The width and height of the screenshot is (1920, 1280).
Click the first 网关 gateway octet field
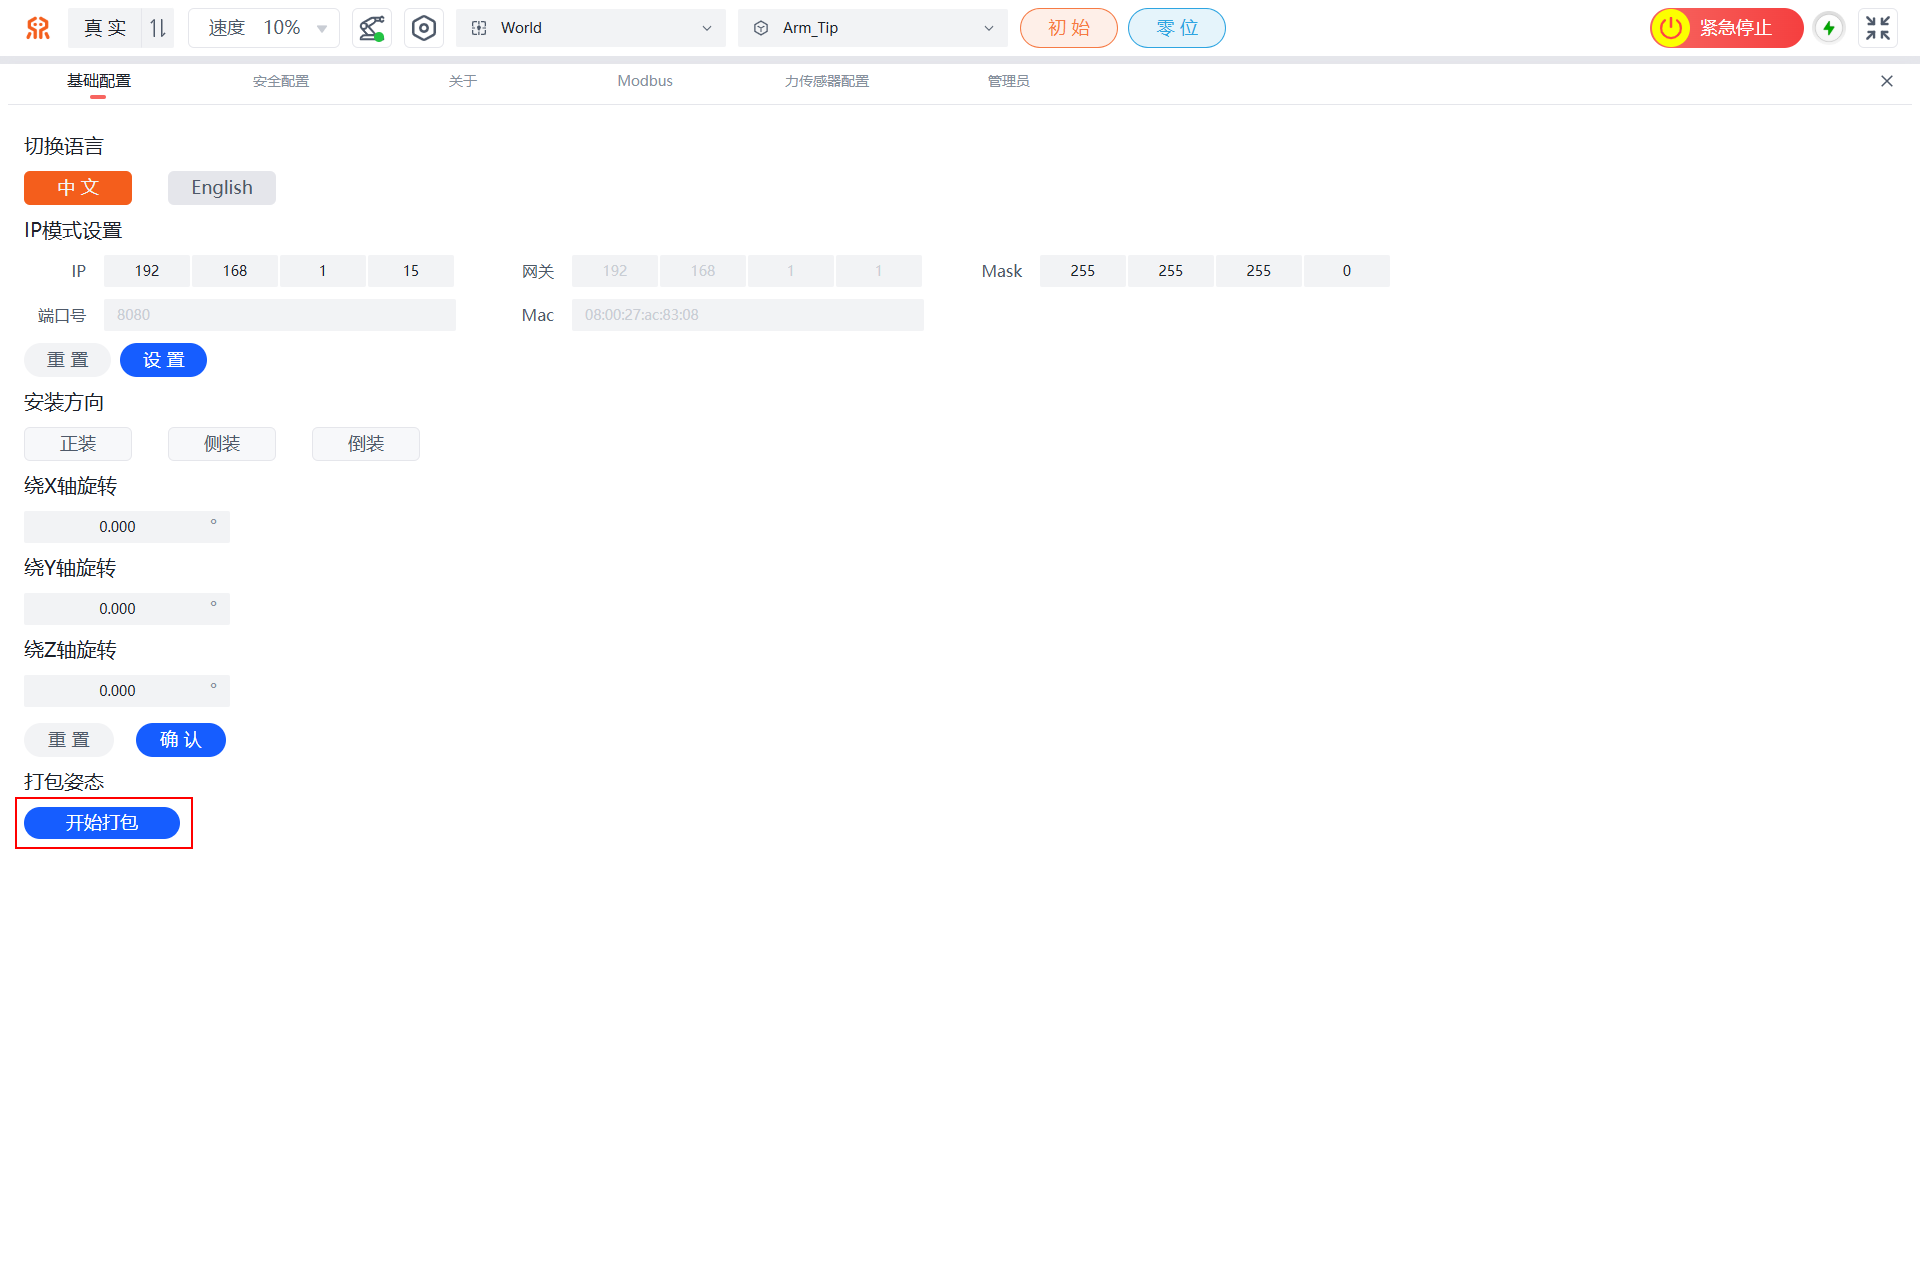[615, 271]
